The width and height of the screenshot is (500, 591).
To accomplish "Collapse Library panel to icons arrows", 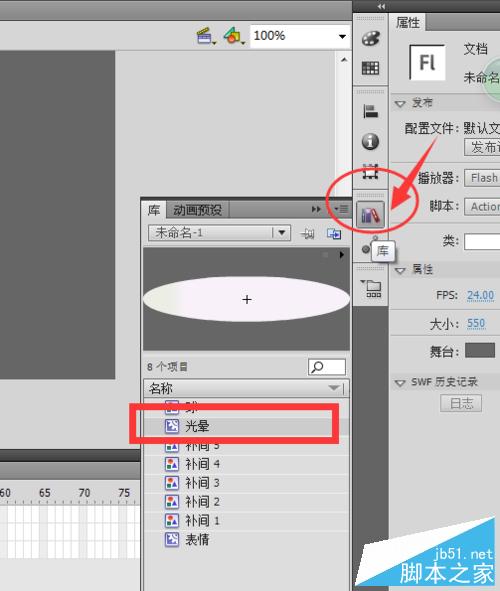I will (316, 209).
